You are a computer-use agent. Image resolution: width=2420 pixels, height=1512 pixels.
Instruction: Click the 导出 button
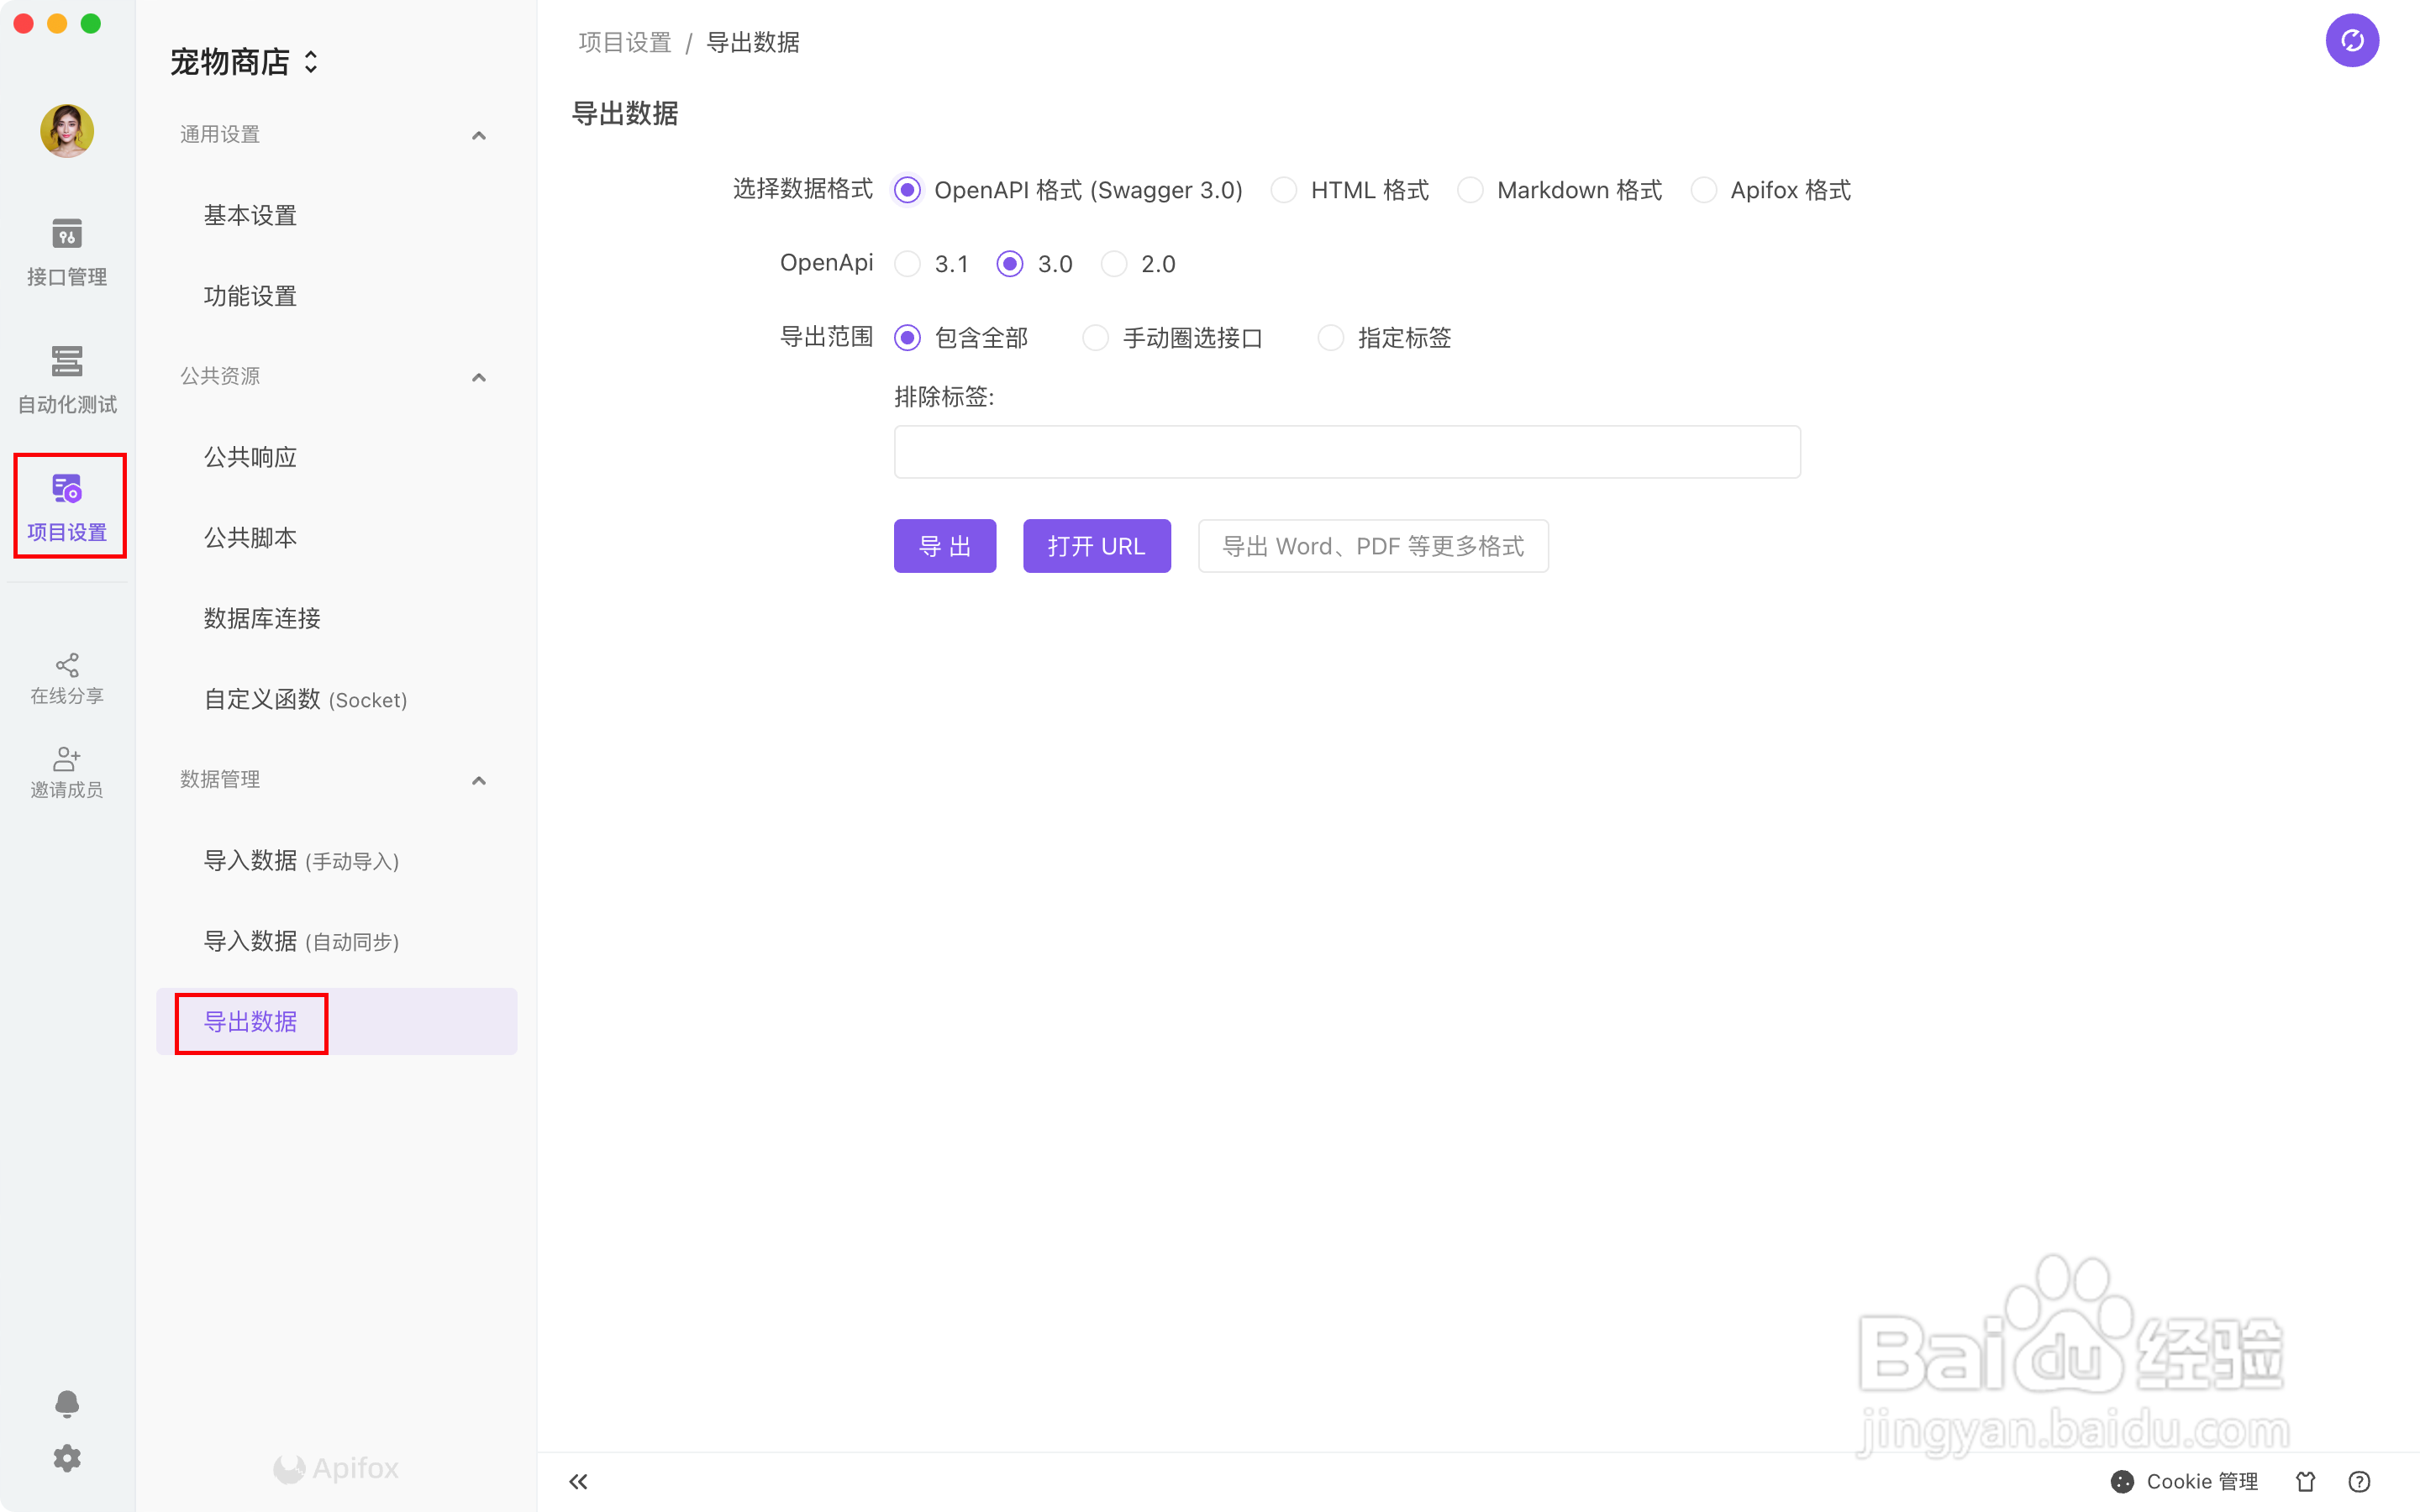point(945,546)
